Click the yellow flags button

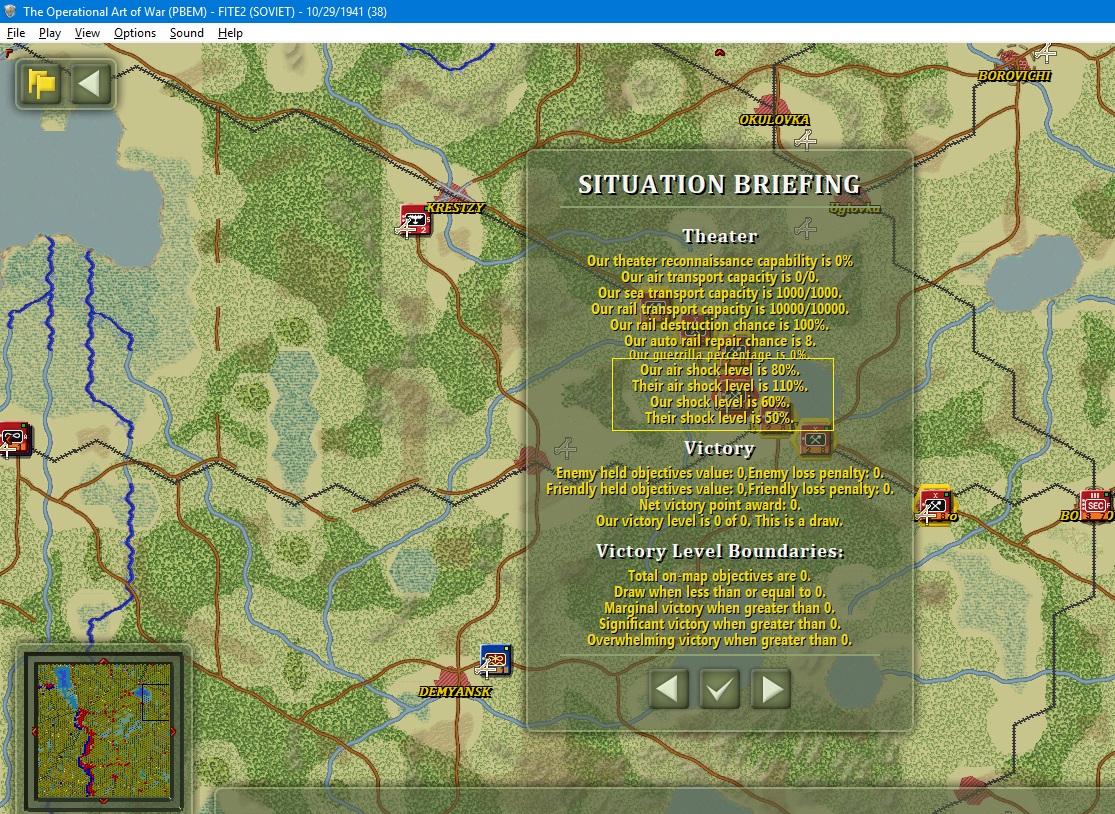[42, 84]
